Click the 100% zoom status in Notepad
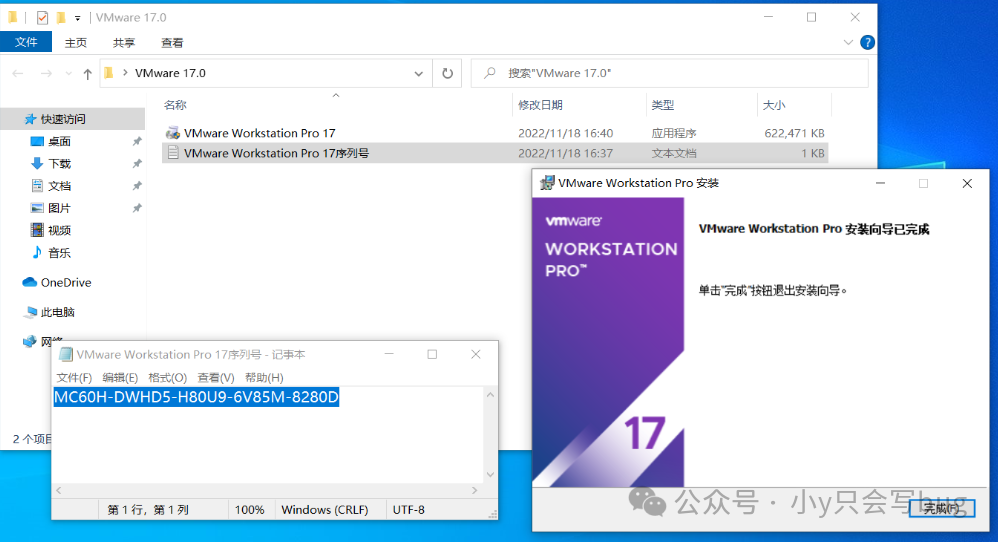This screenshot has width=998, height=542. 250,510
